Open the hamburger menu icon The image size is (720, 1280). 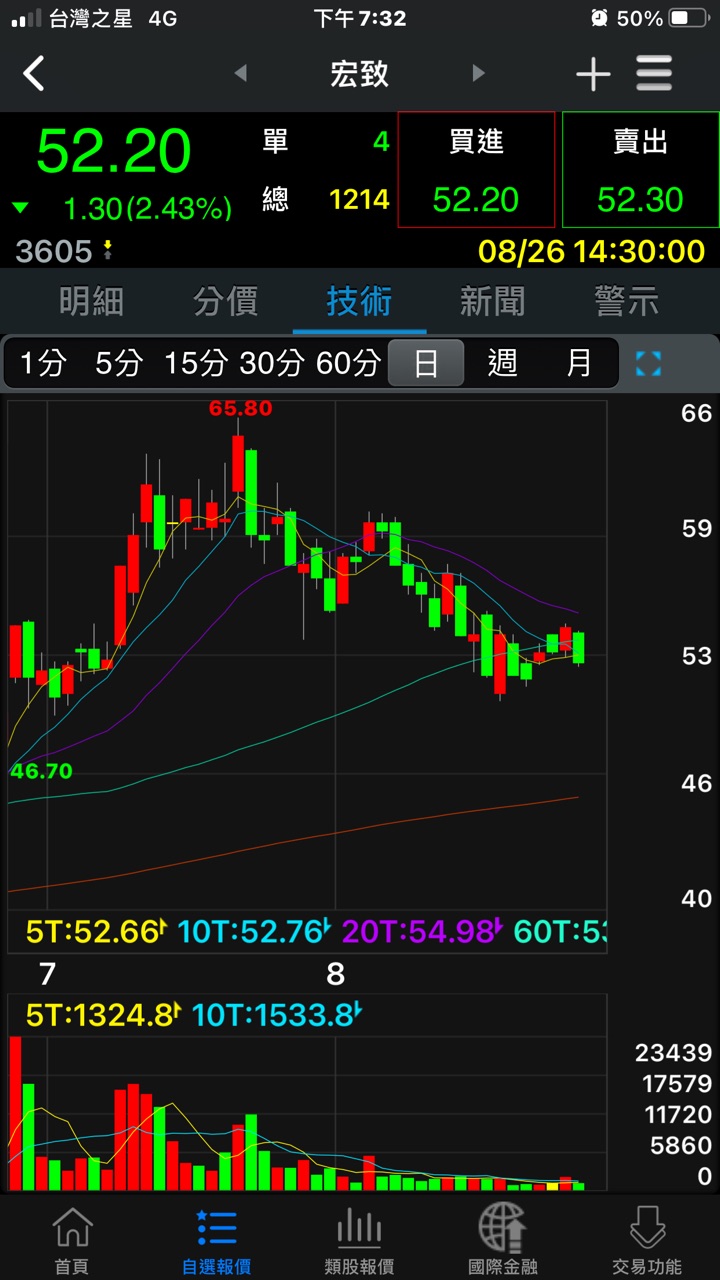click(654, 74)
